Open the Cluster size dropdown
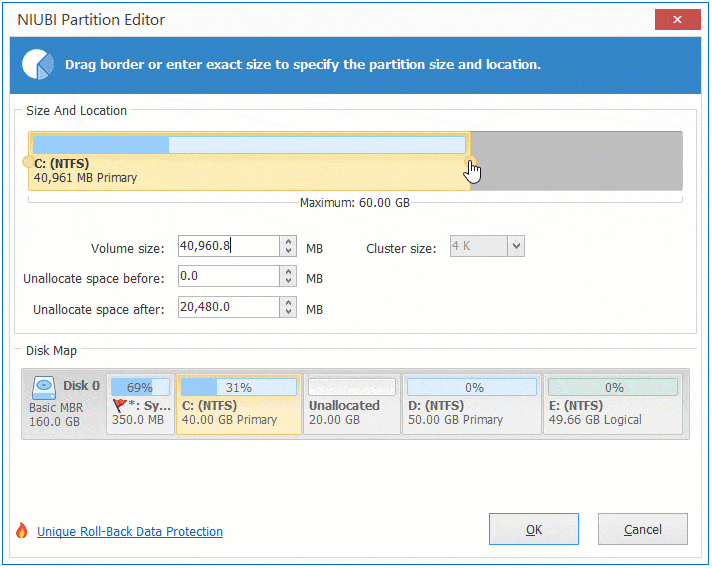The image size is (712, 568). (x=515, y=246)
